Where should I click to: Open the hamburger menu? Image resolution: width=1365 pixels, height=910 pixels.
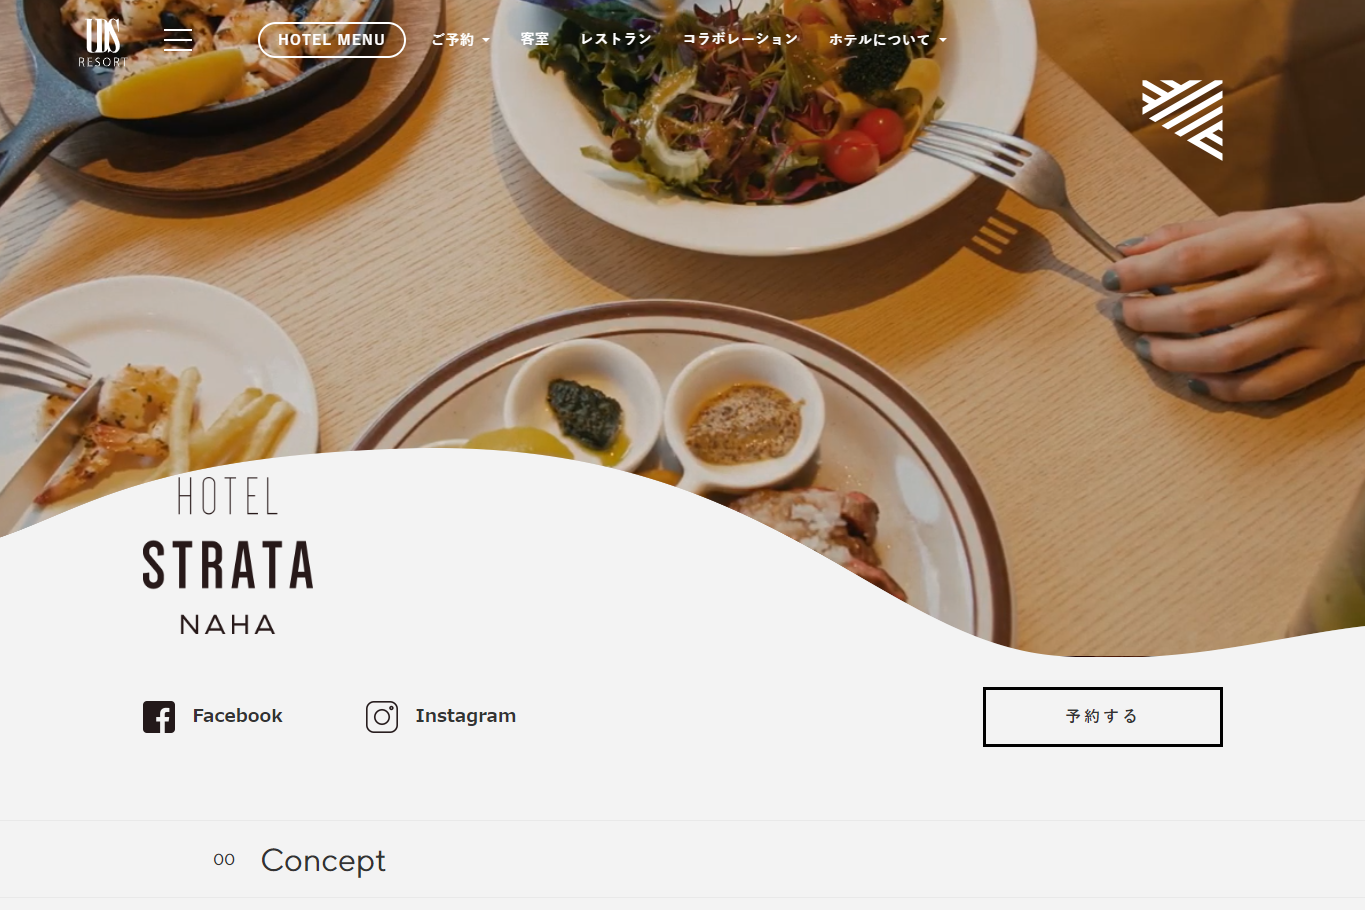point(178,40)
